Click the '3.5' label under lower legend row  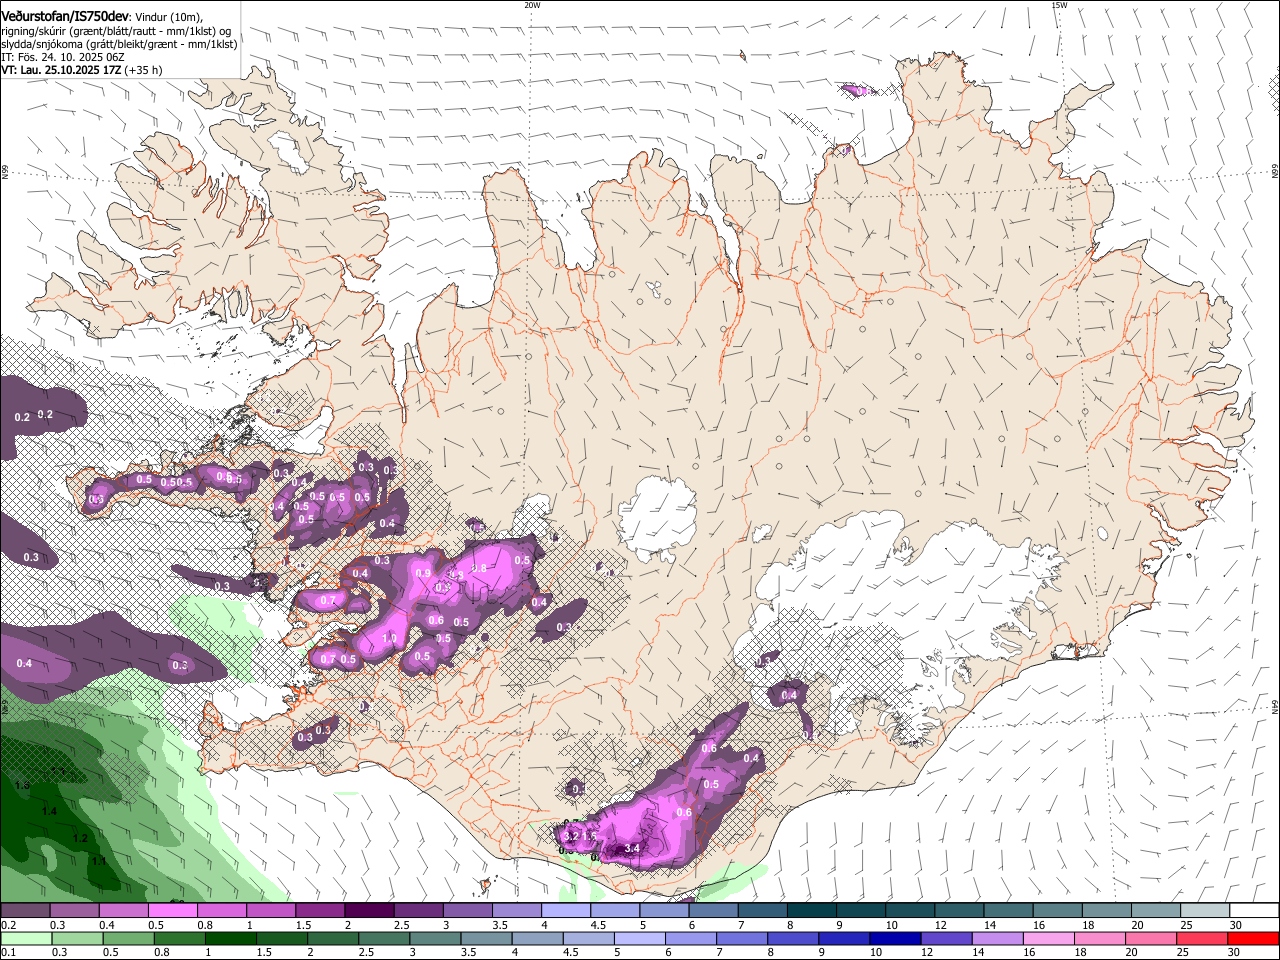pyautogui.click(x=468, y=953)
